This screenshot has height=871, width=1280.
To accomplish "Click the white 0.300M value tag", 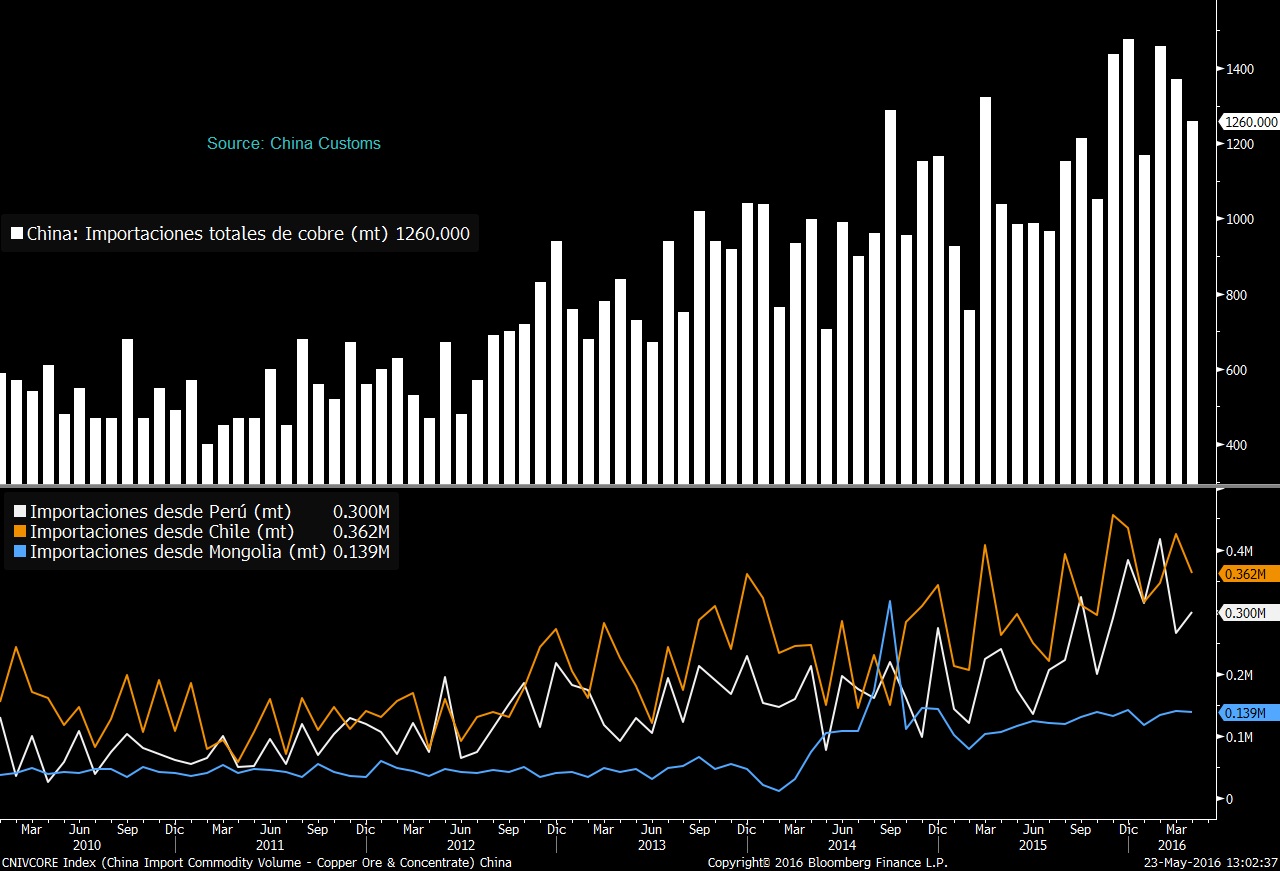I will pyautogui.click(x=1248, y=613).
